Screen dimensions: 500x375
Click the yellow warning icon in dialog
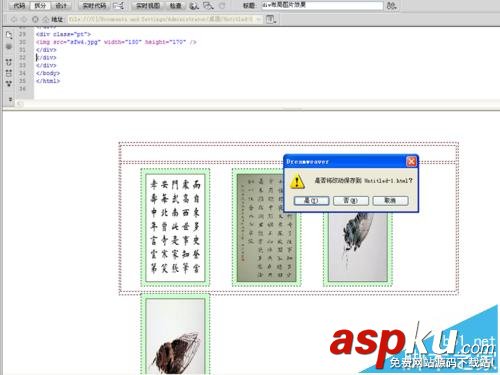click(x=297, y=181)
